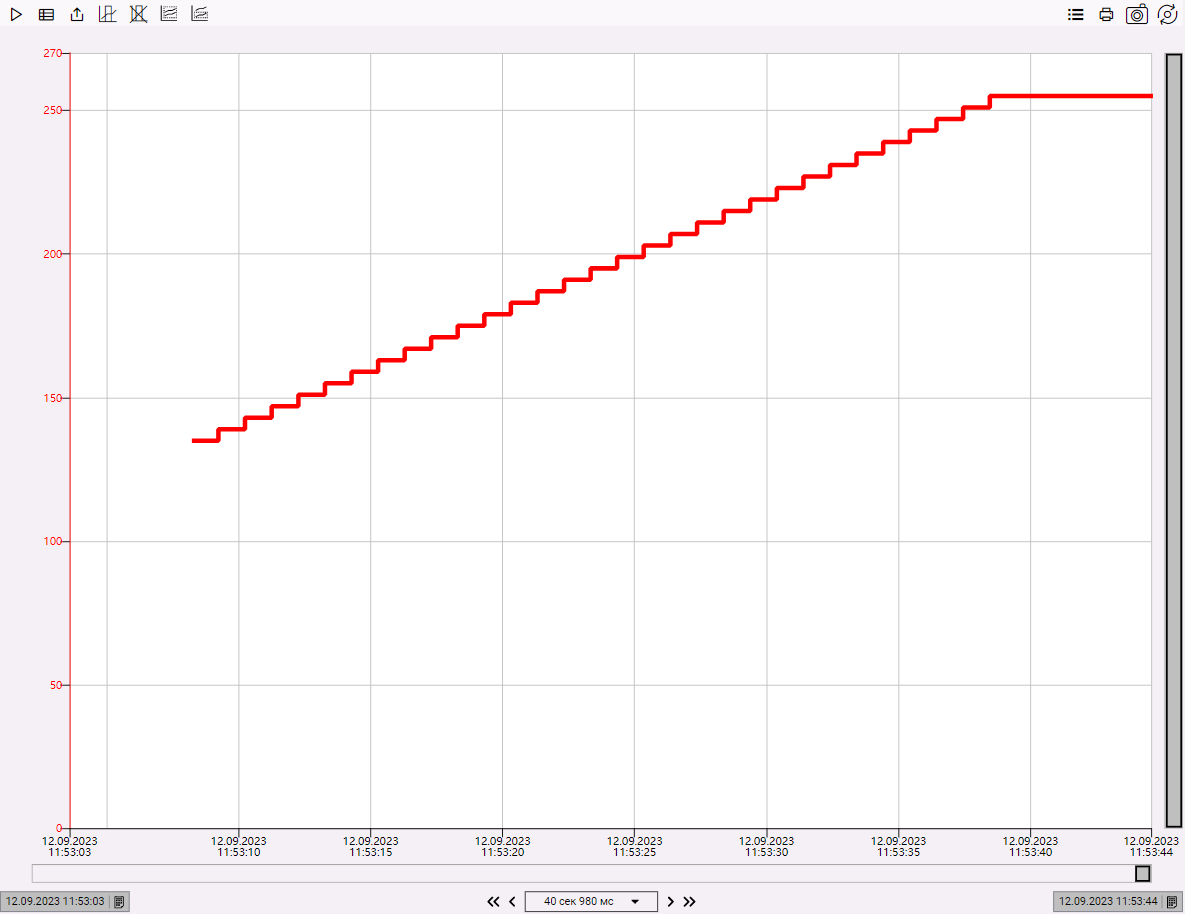
Task: Open calendar for start time 11:53:03
Action: (119, 901)
